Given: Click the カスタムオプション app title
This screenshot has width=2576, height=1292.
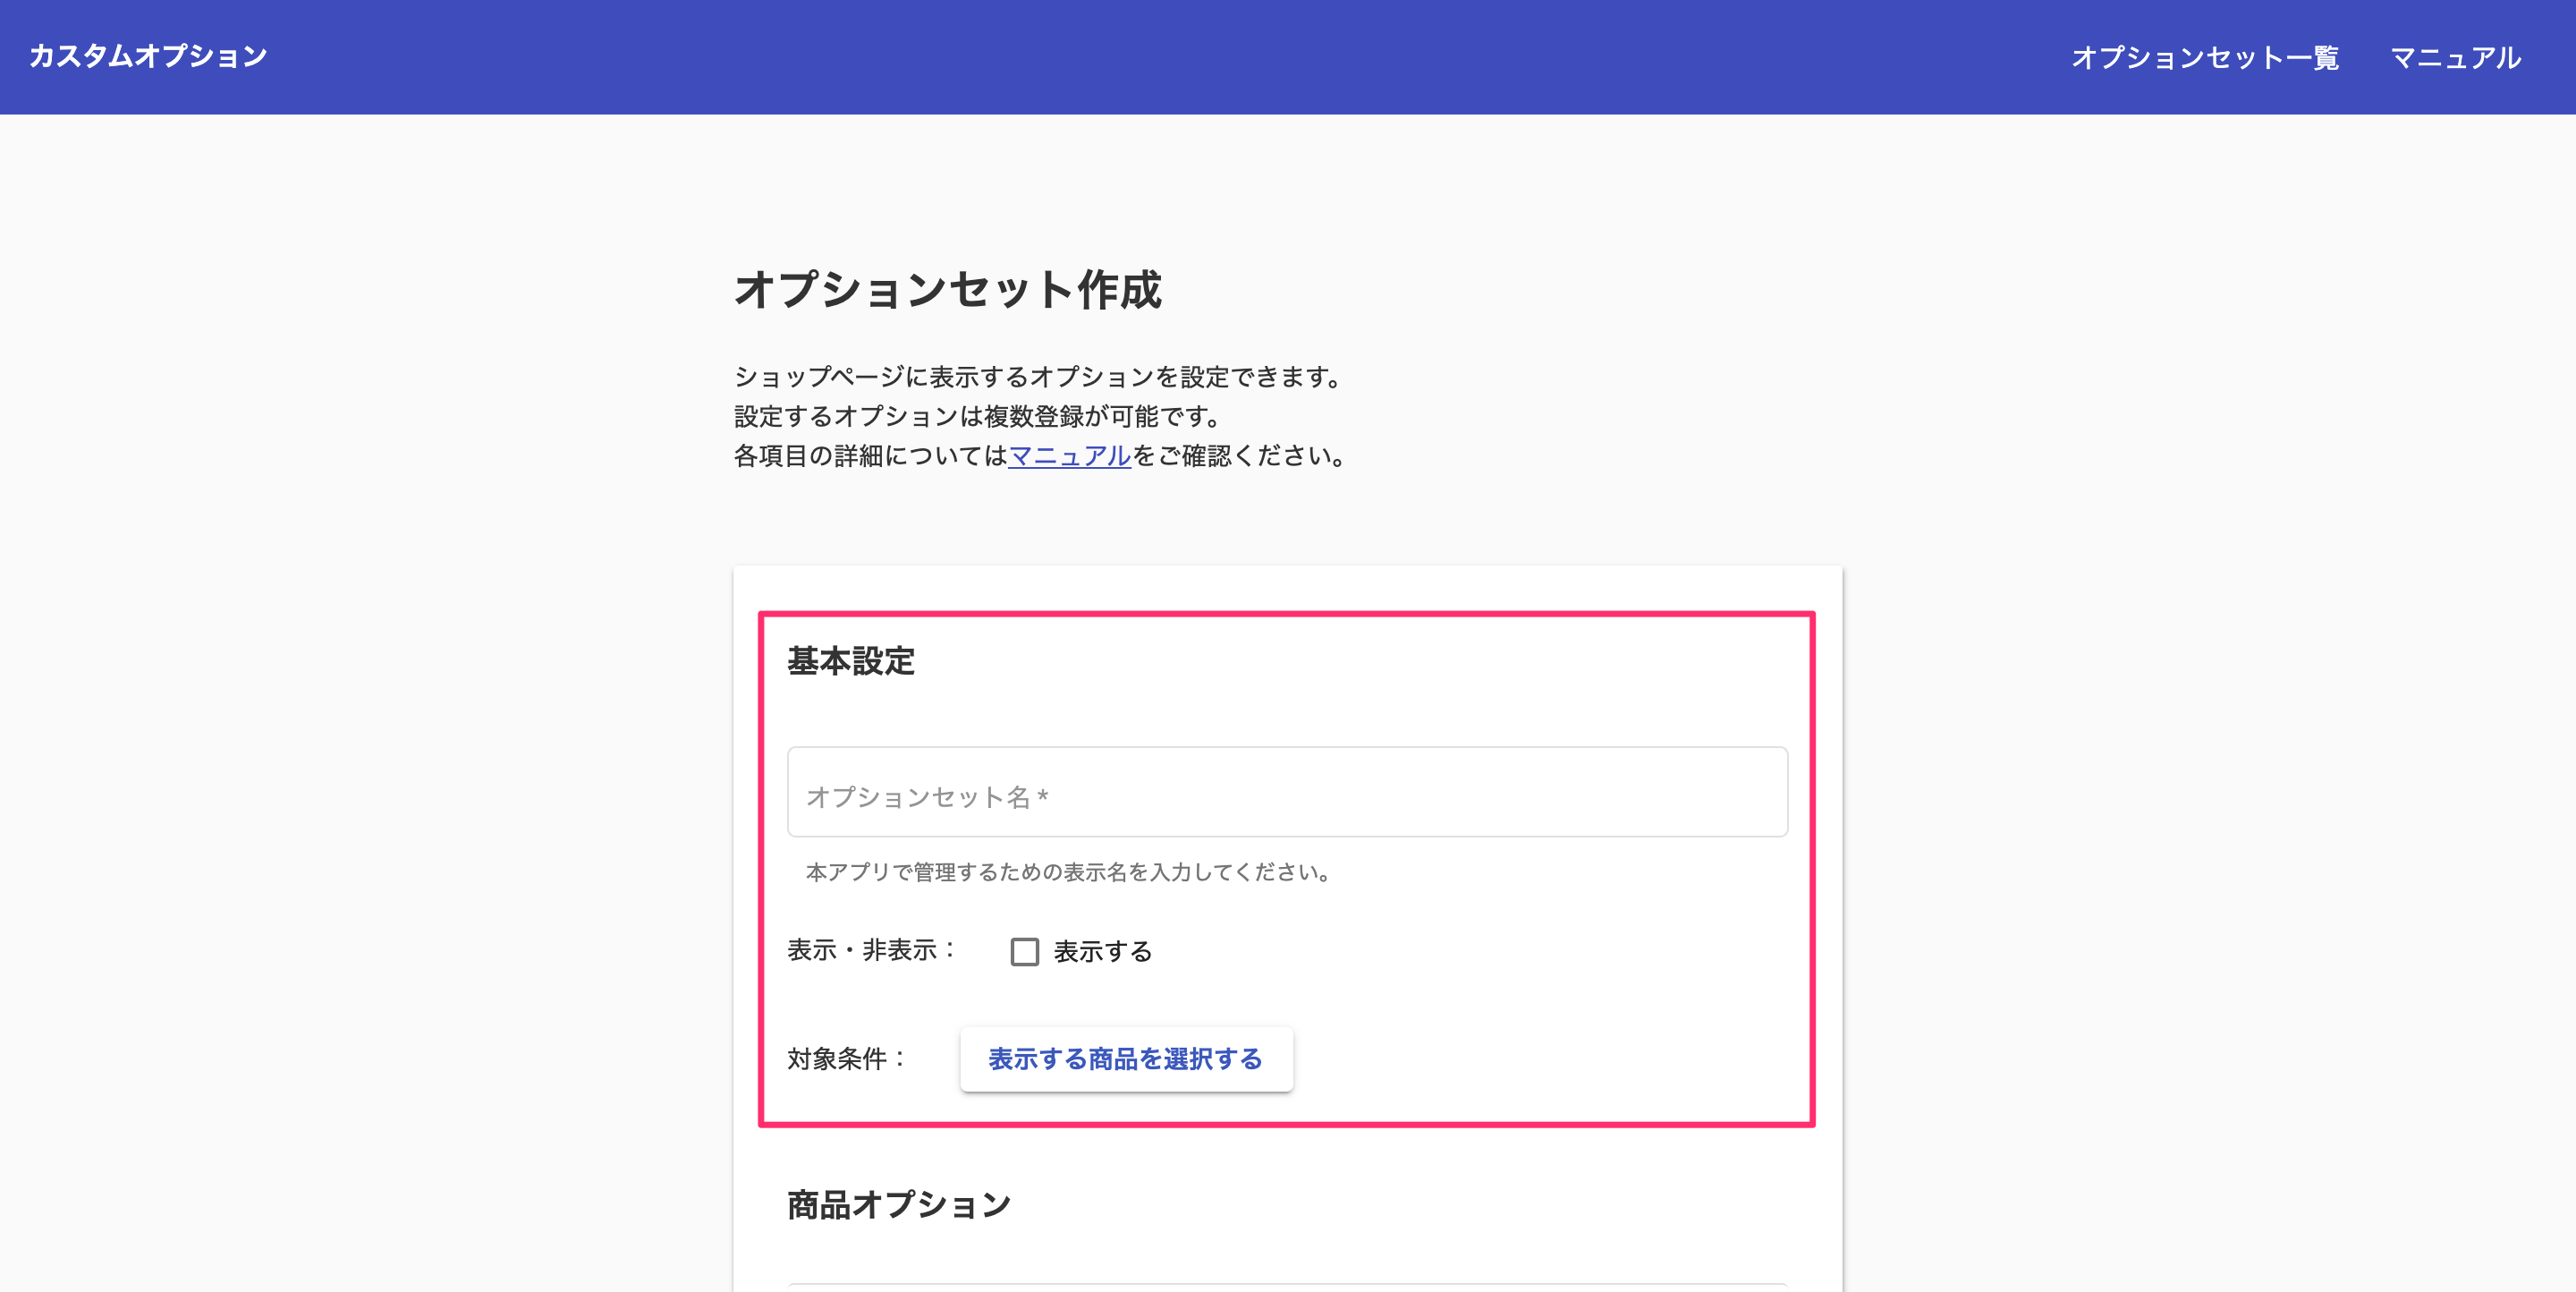Looking at the screenshot, I should (148, 56).
